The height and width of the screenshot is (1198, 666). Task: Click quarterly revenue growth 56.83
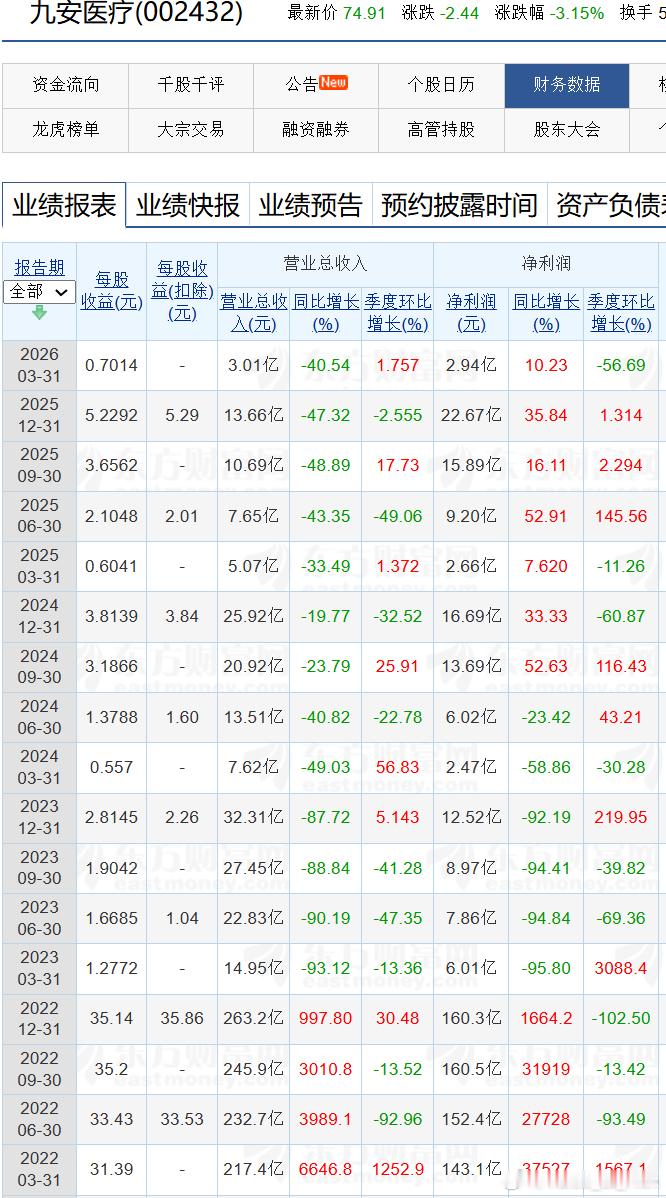pos(397,767)
